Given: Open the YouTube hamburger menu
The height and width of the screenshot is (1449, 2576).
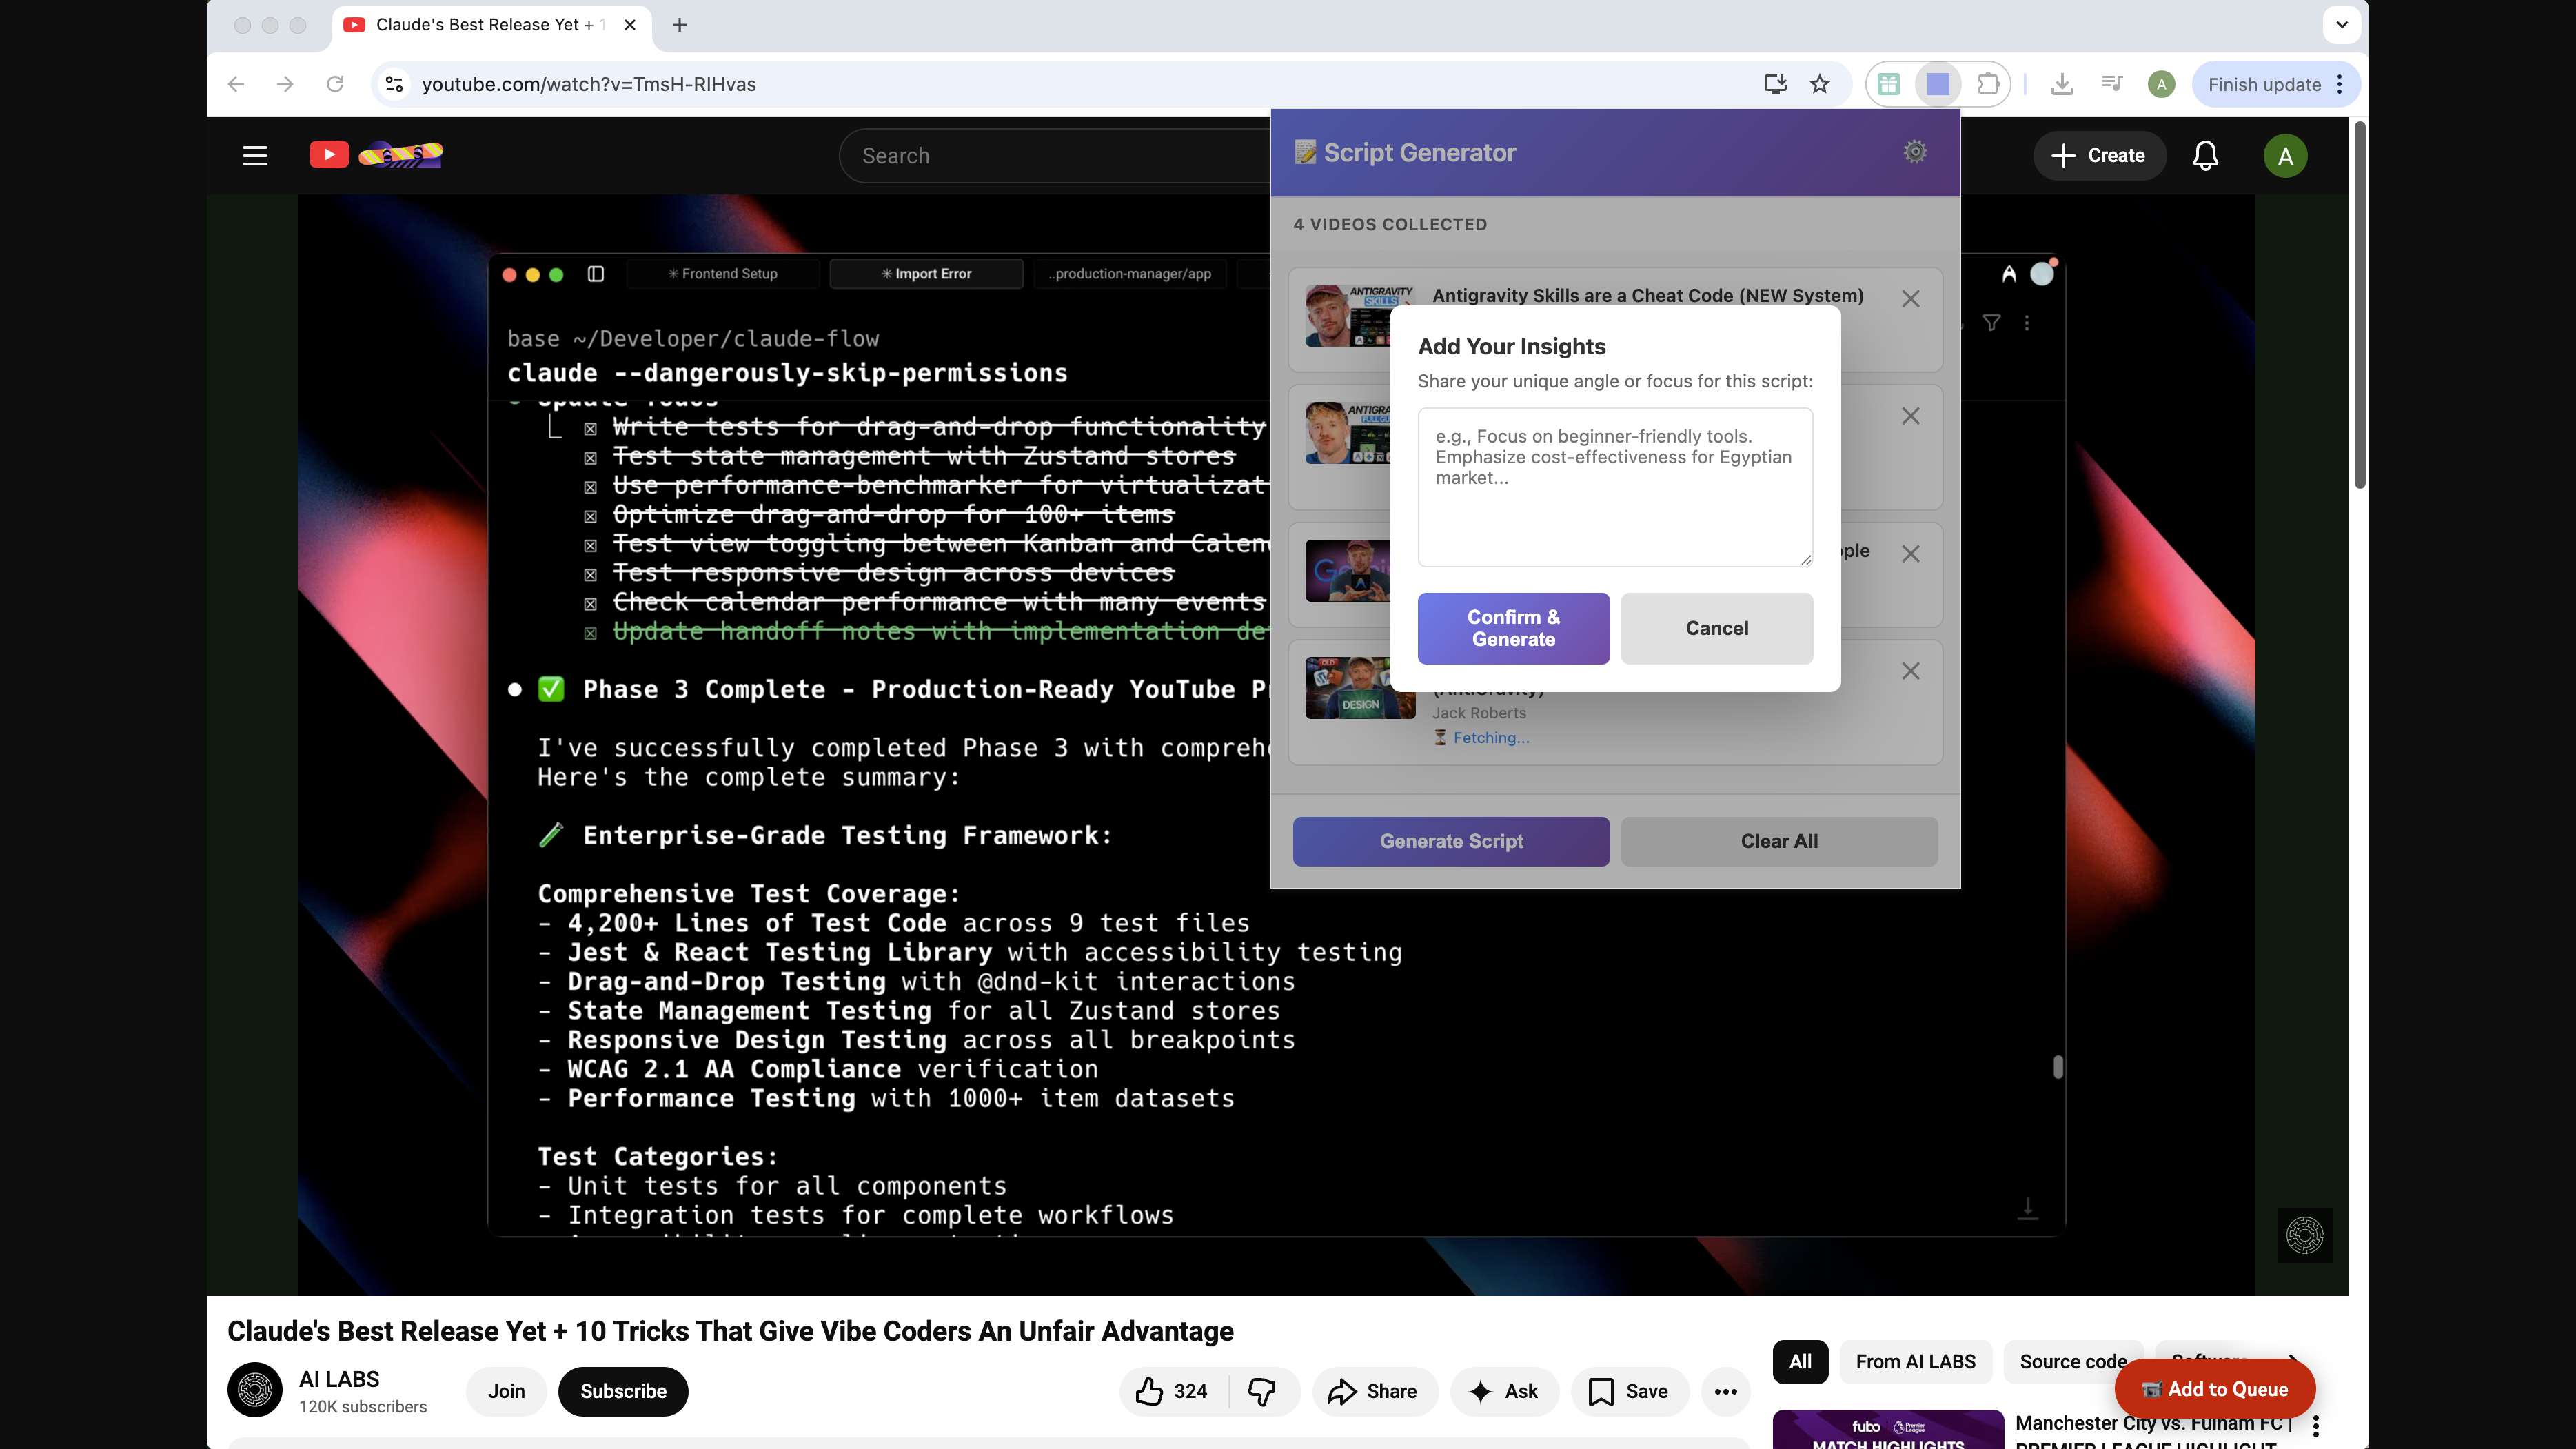Looking at the screenshot, I should (254, 155).
